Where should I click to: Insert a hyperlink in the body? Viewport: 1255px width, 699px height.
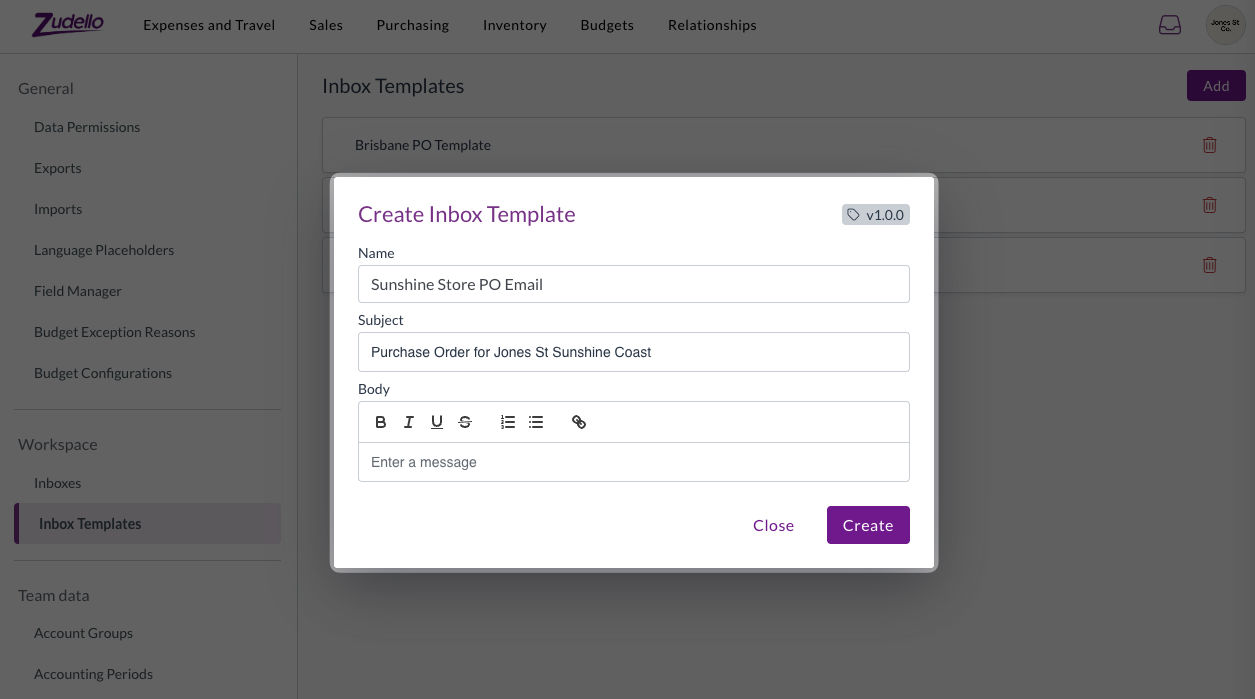pos(579,422)
